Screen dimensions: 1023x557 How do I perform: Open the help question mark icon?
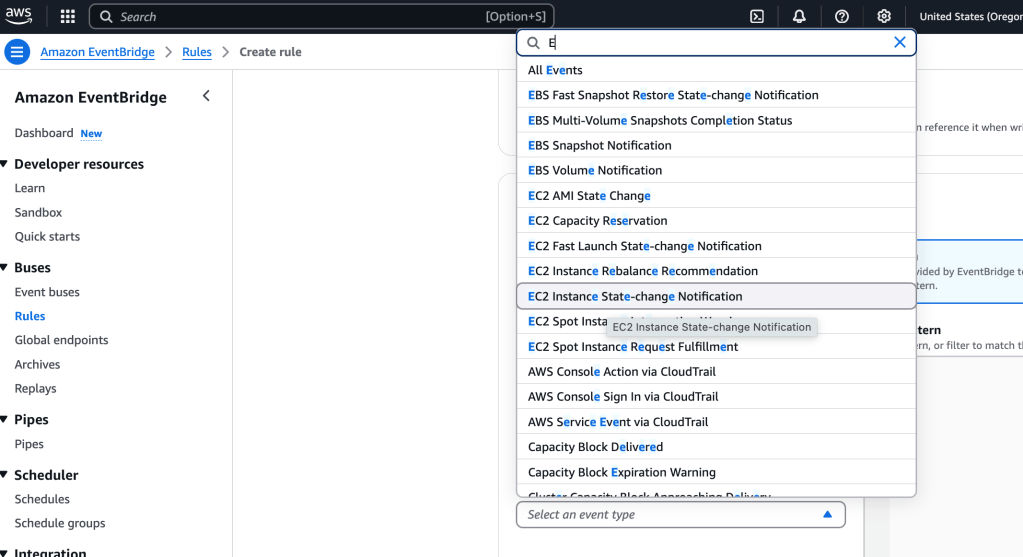tap(841, 16)
